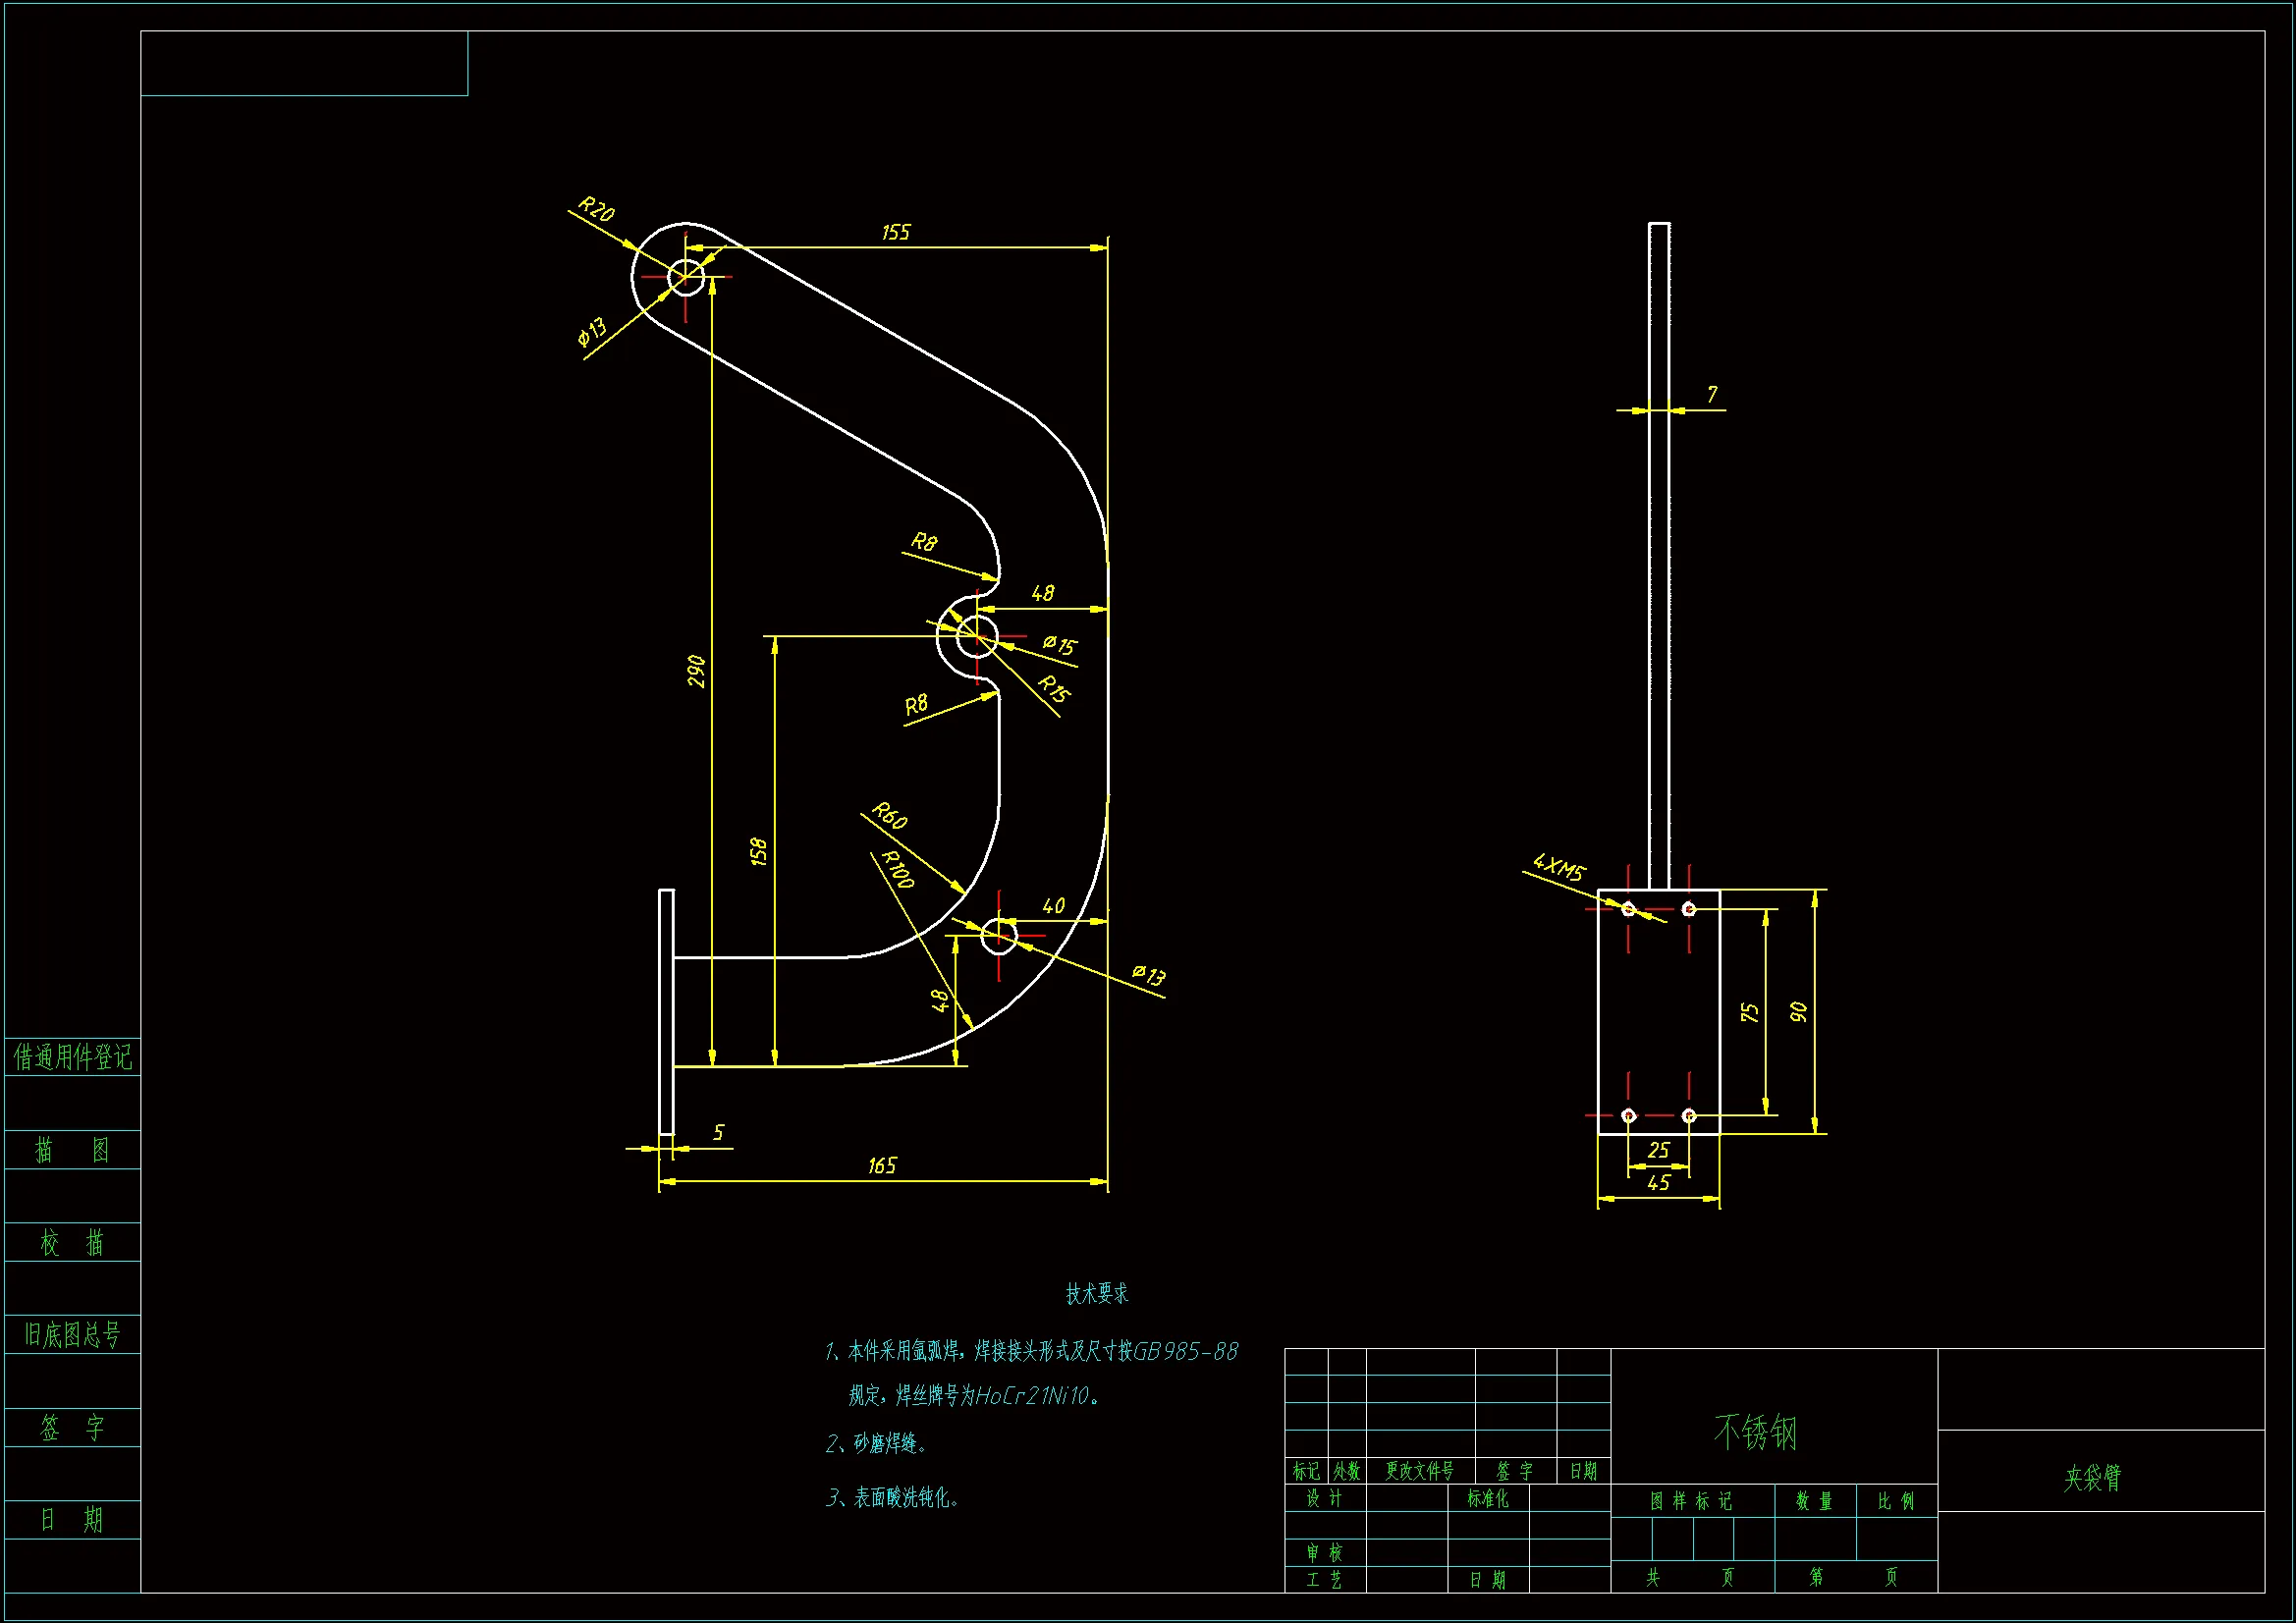Click the 旧底图总号 cell in left margin
Screen dimensions: 2296x1623
[x=72, y=1335]
